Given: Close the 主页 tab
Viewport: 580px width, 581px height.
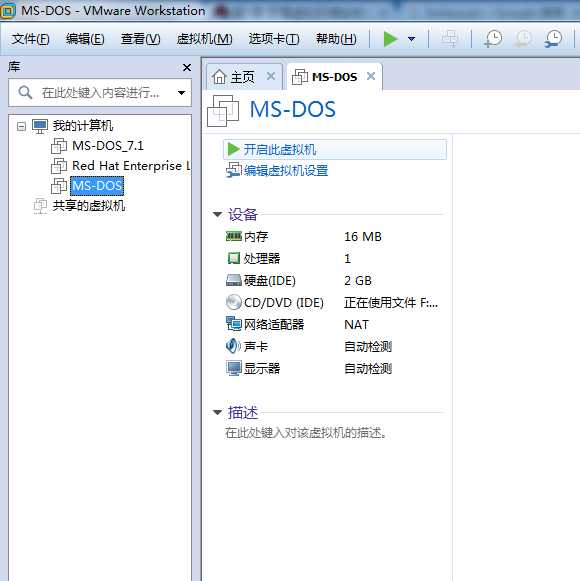Looking at the screenshot, I should [271, 76].
